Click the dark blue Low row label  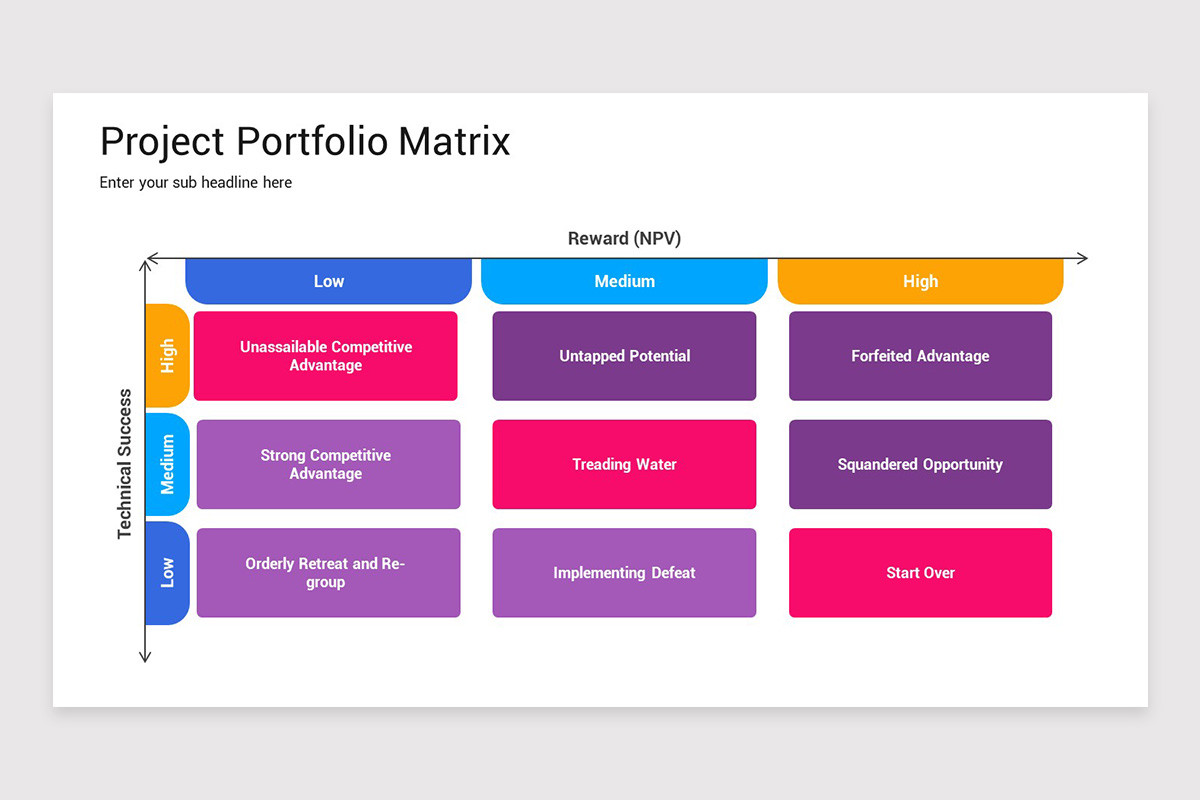click(167, 573)
